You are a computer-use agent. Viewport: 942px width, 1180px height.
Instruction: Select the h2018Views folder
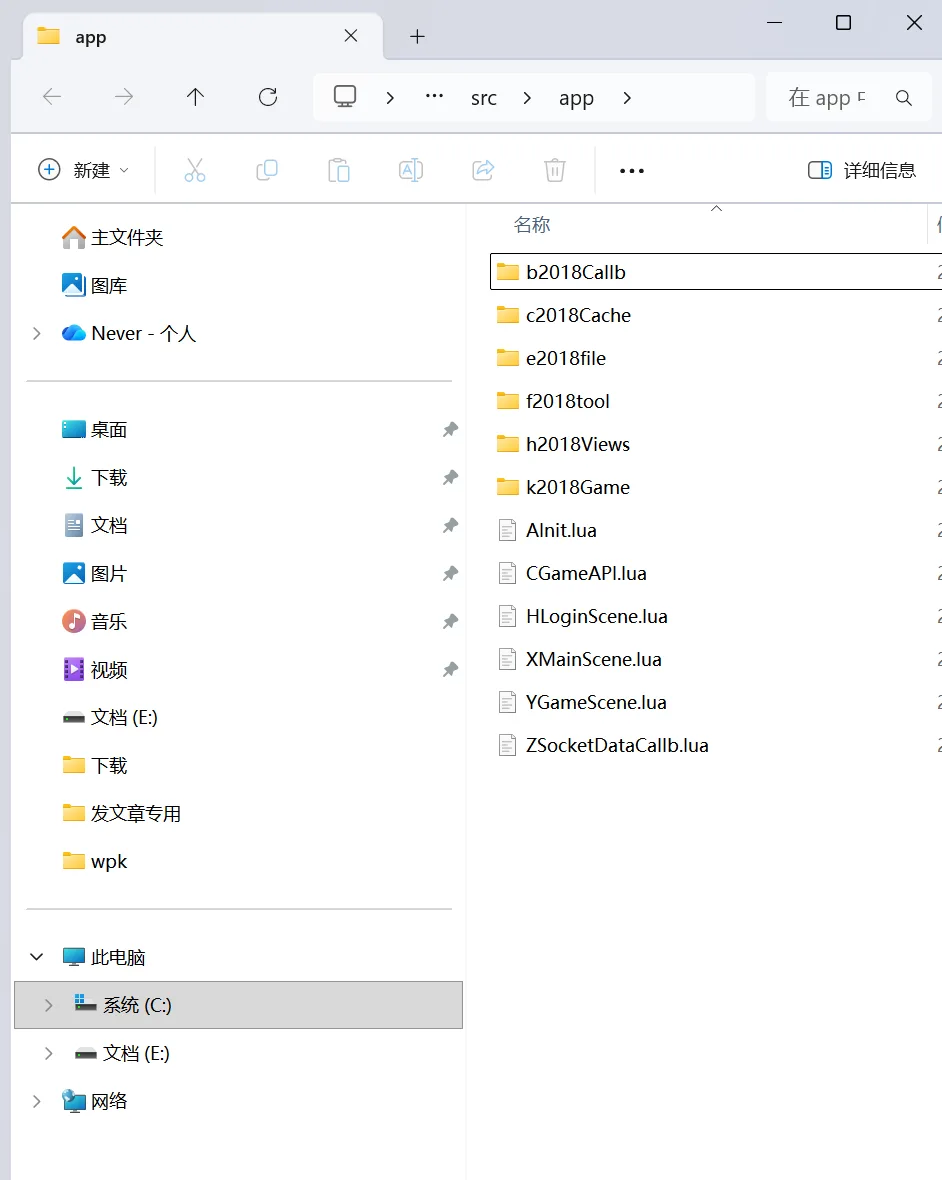(578, 444)
